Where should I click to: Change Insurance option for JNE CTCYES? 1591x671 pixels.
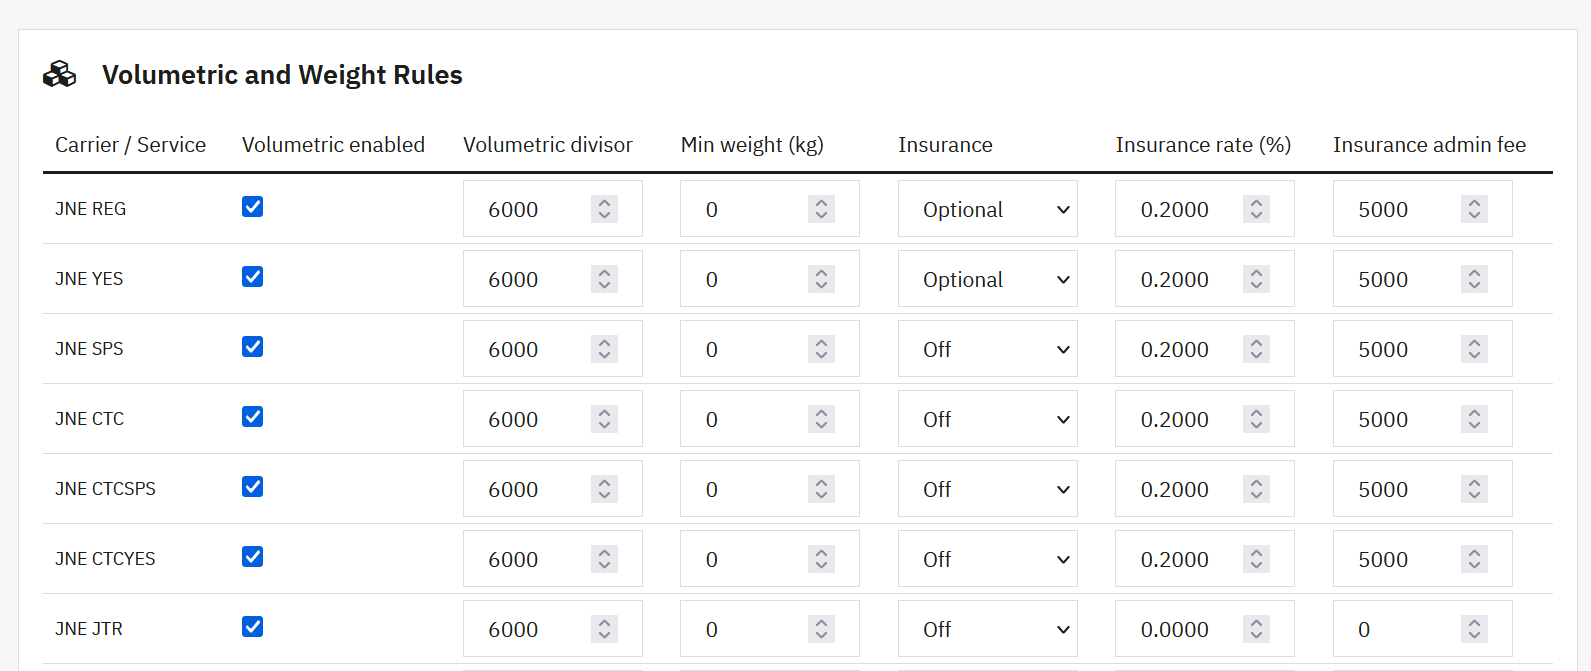tap(987, 559)
